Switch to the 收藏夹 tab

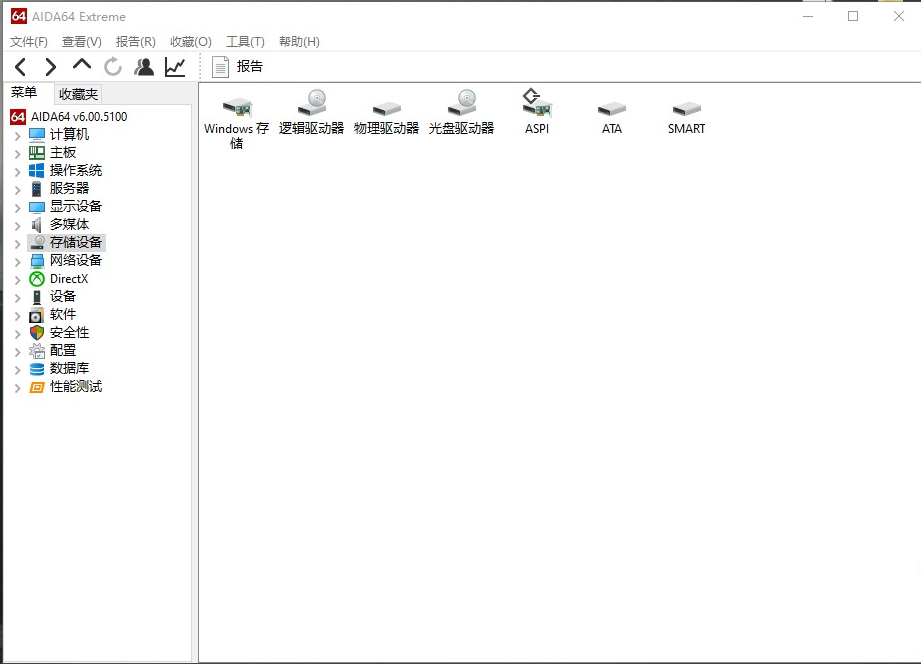click(78, 94)
